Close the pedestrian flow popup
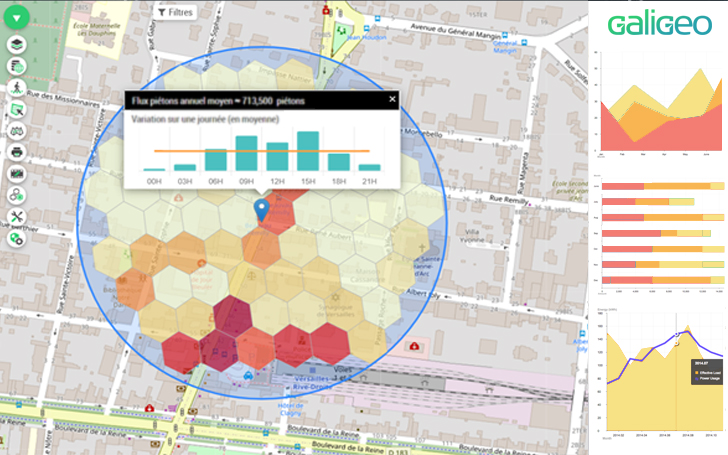Image resolution: width=728 pixels, height=455 pixels. click(392, 99)
